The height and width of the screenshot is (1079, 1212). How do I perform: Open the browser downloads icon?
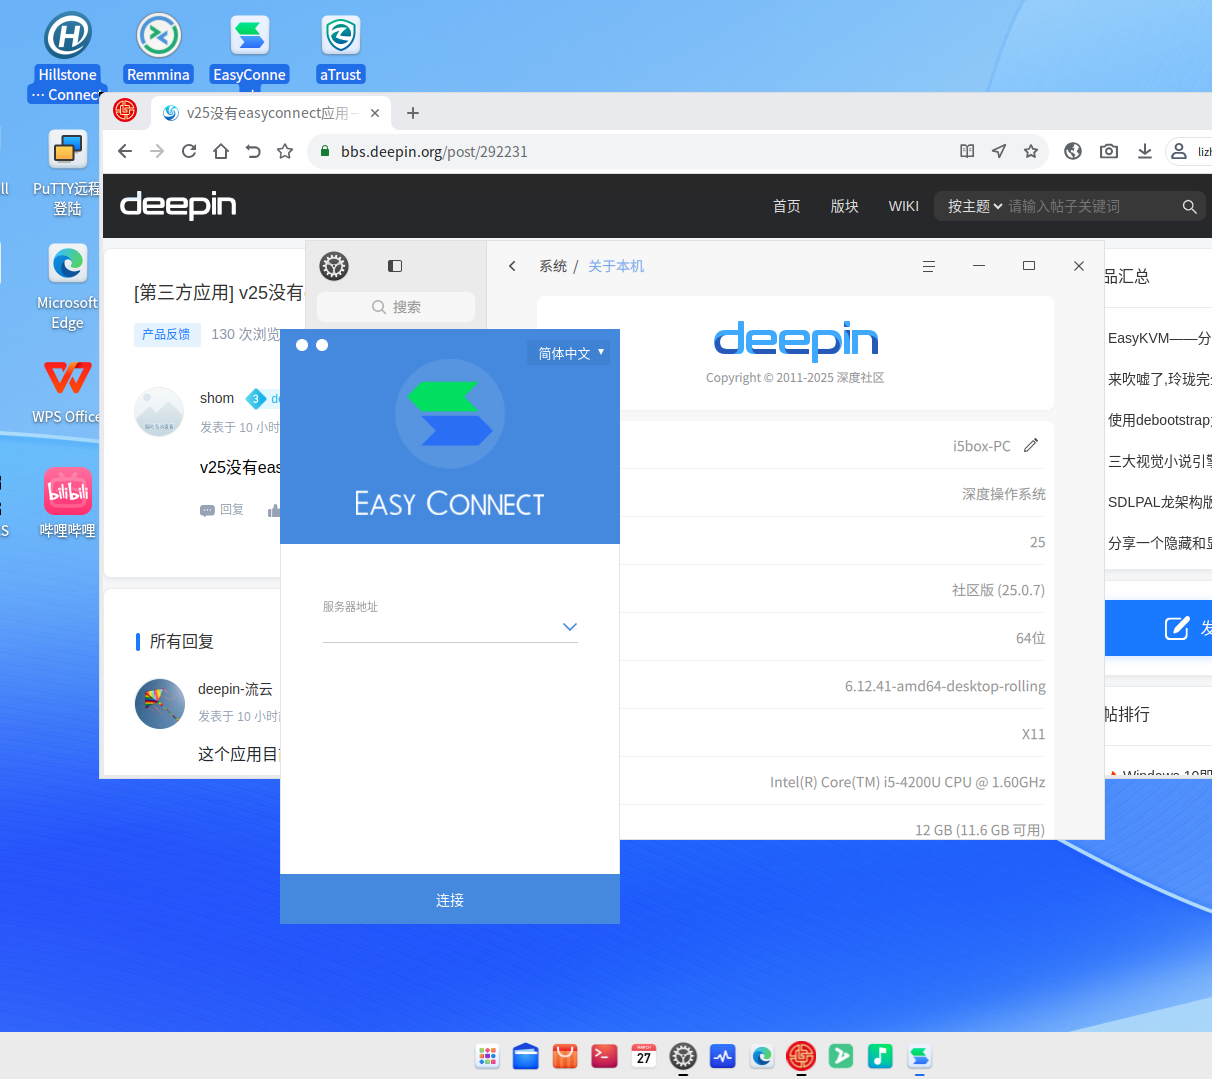[x=1145, y=151]
